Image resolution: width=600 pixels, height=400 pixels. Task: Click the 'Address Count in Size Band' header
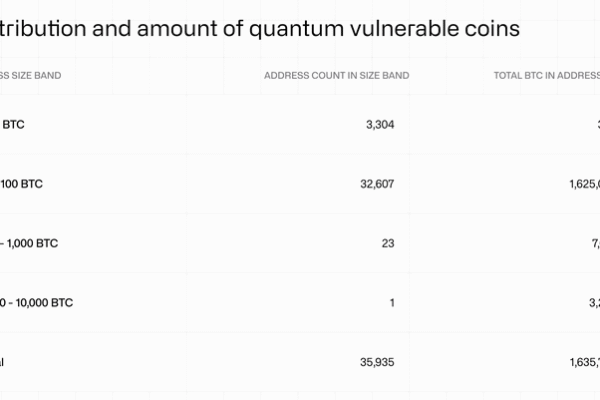point(336,76)
